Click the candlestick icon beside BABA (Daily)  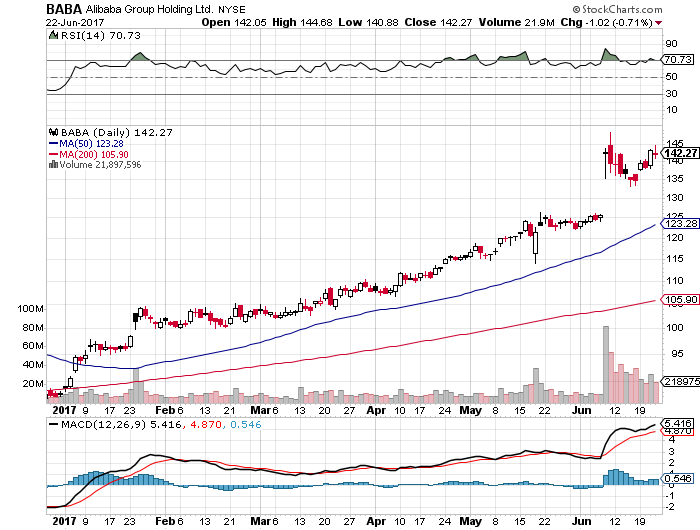pos(53,130)
